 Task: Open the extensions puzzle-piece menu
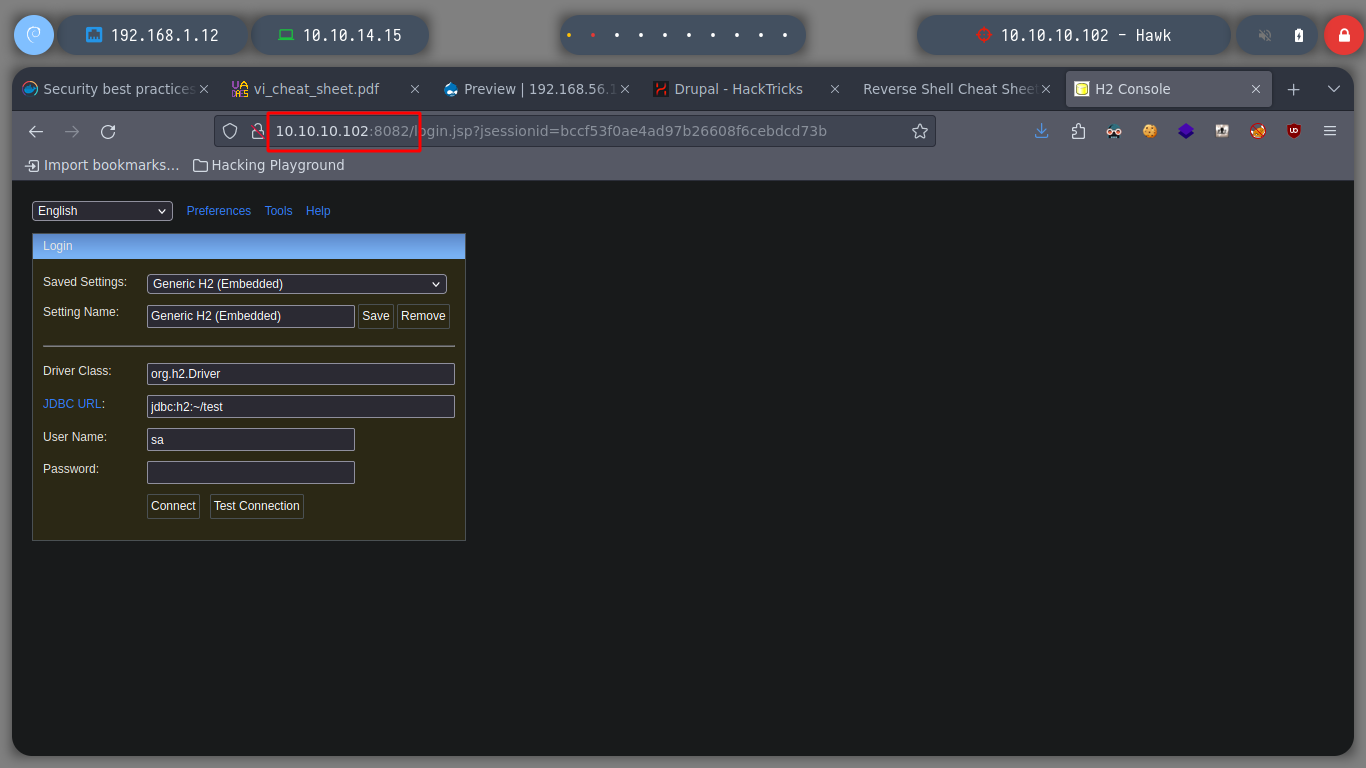(x=1078, y=131)
